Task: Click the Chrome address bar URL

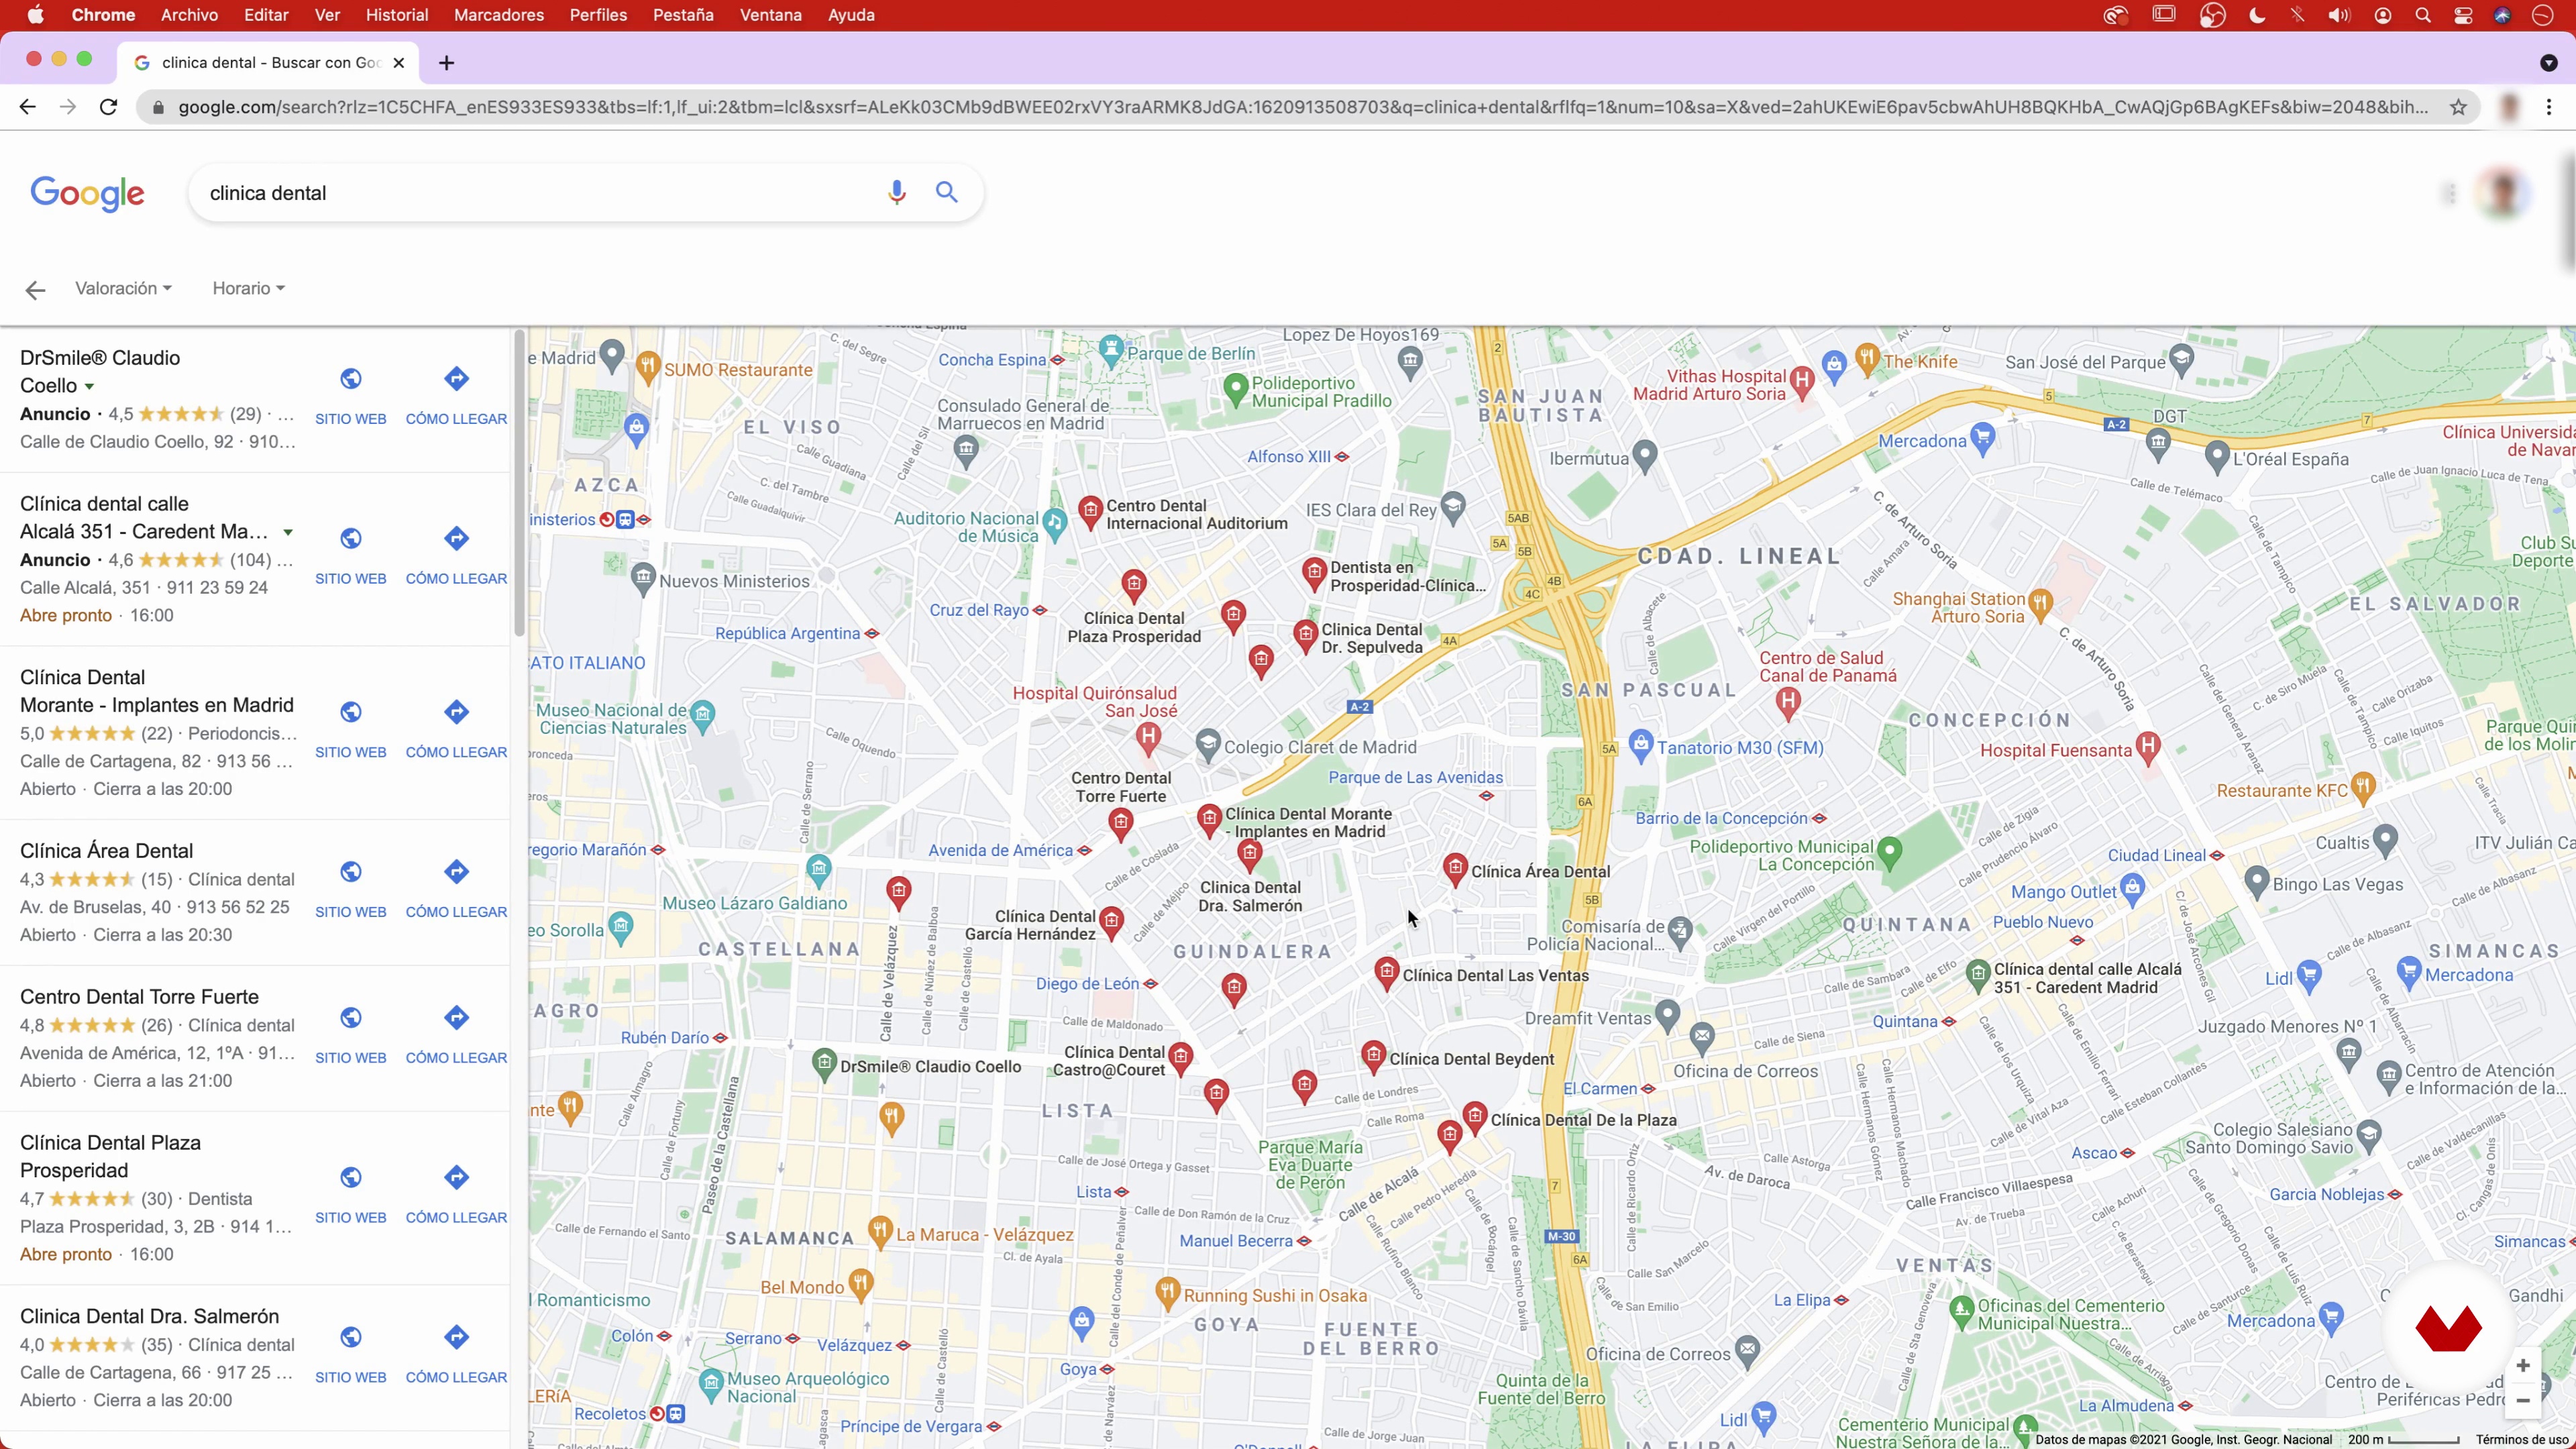Action: click(x=1302, y=107)
